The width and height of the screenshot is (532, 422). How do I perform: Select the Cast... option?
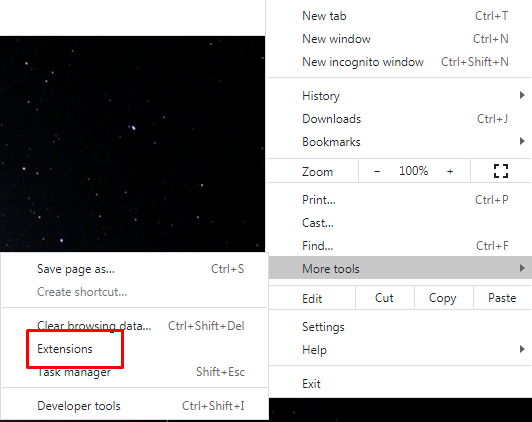399,223
